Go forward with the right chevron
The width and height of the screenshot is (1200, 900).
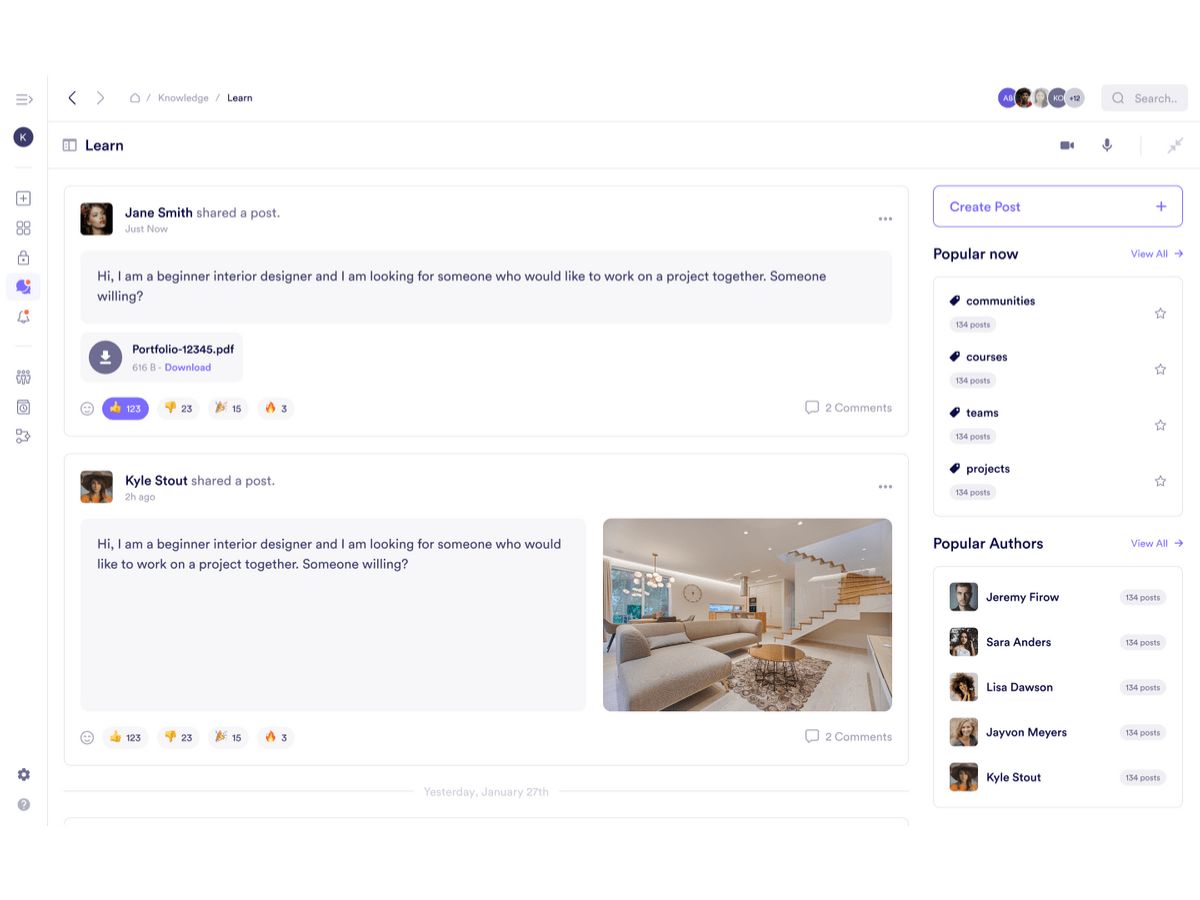click(100, 98)
